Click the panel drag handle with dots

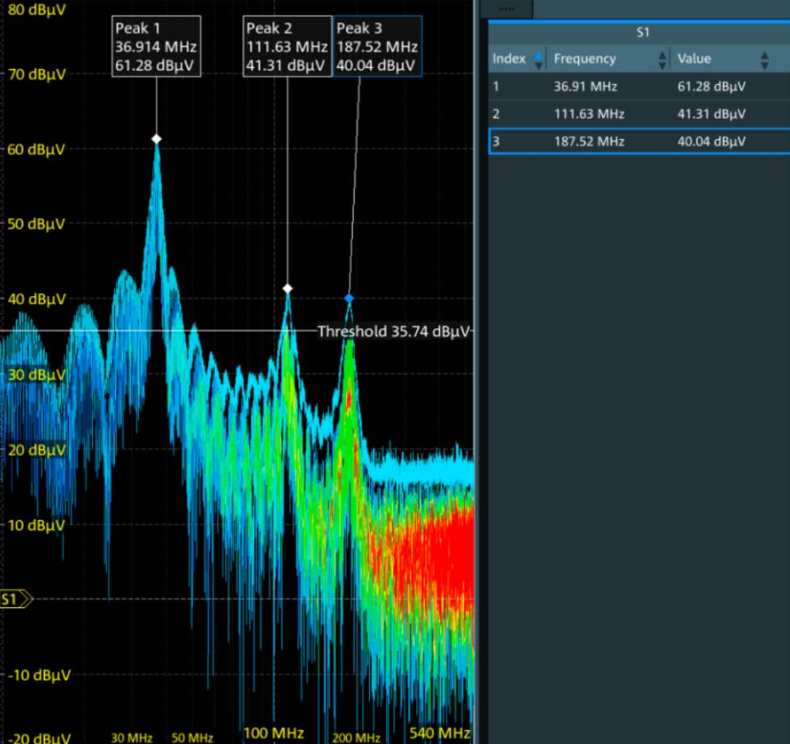tap(506, 9)
